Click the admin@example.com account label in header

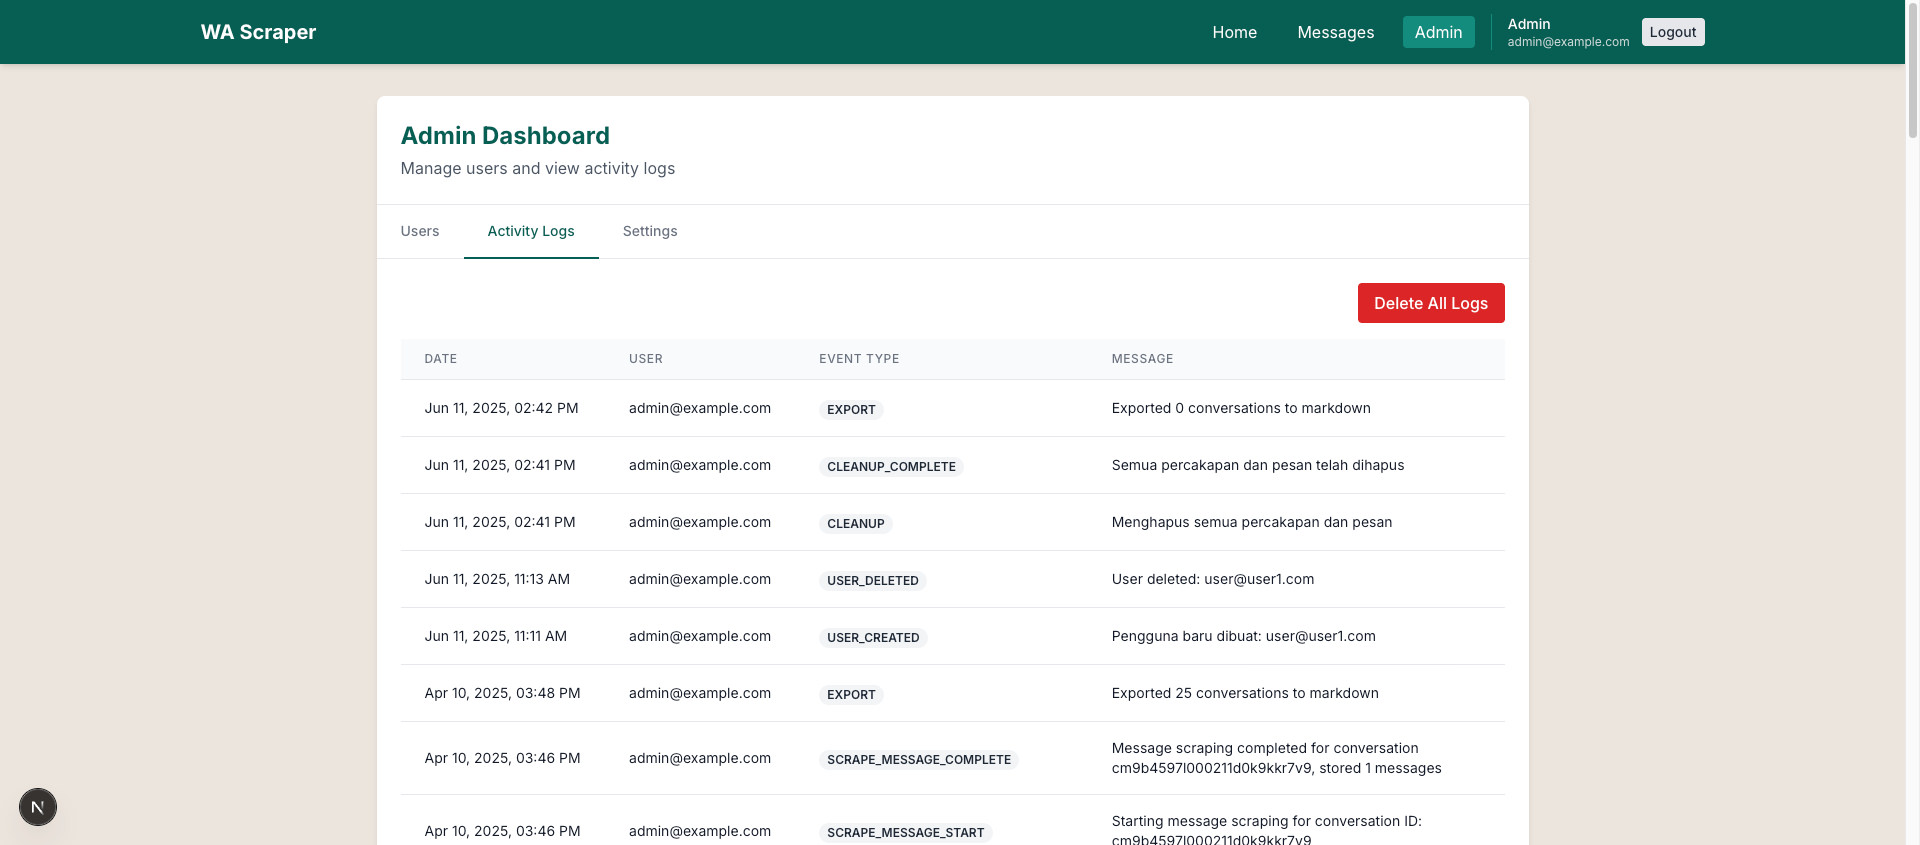1568,42
